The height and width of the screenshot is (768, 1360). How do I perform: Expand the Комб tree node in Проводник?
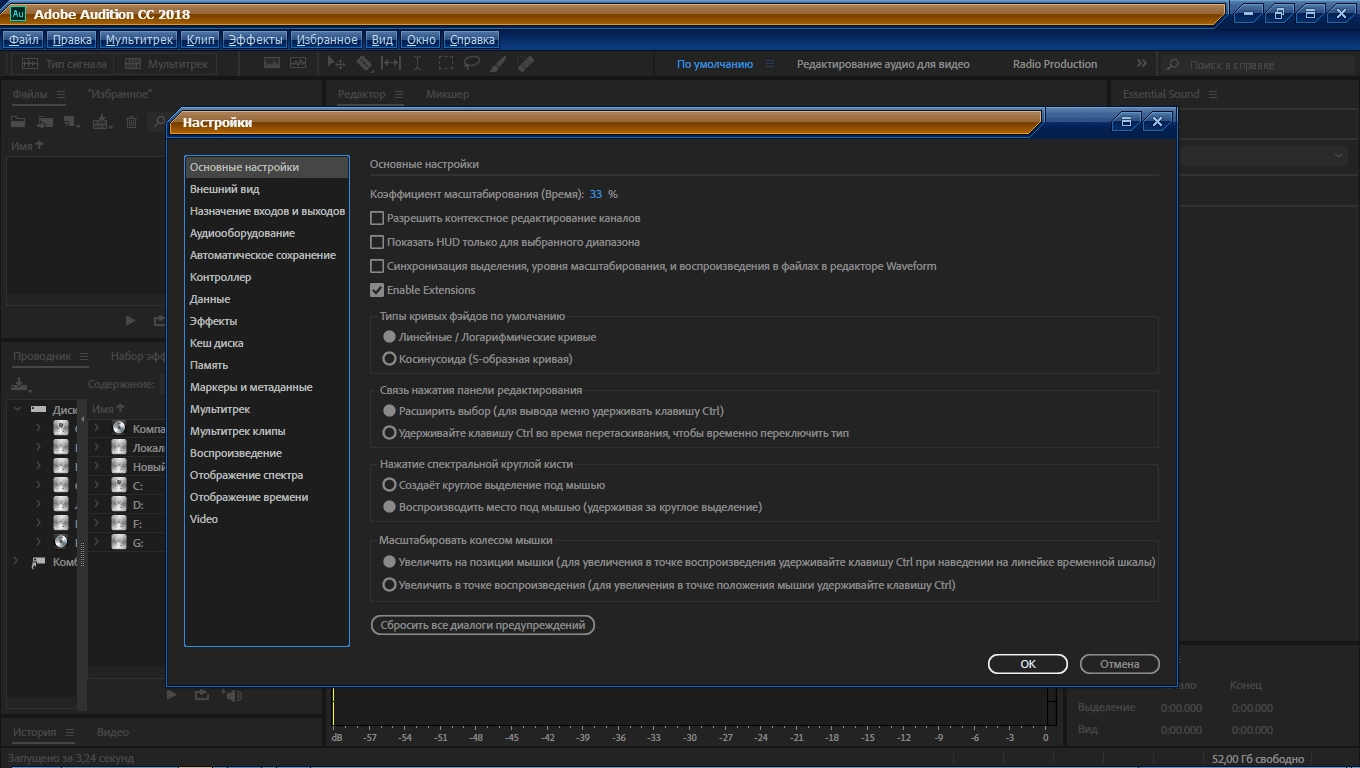pyautogui.click(x=17, y=562)
